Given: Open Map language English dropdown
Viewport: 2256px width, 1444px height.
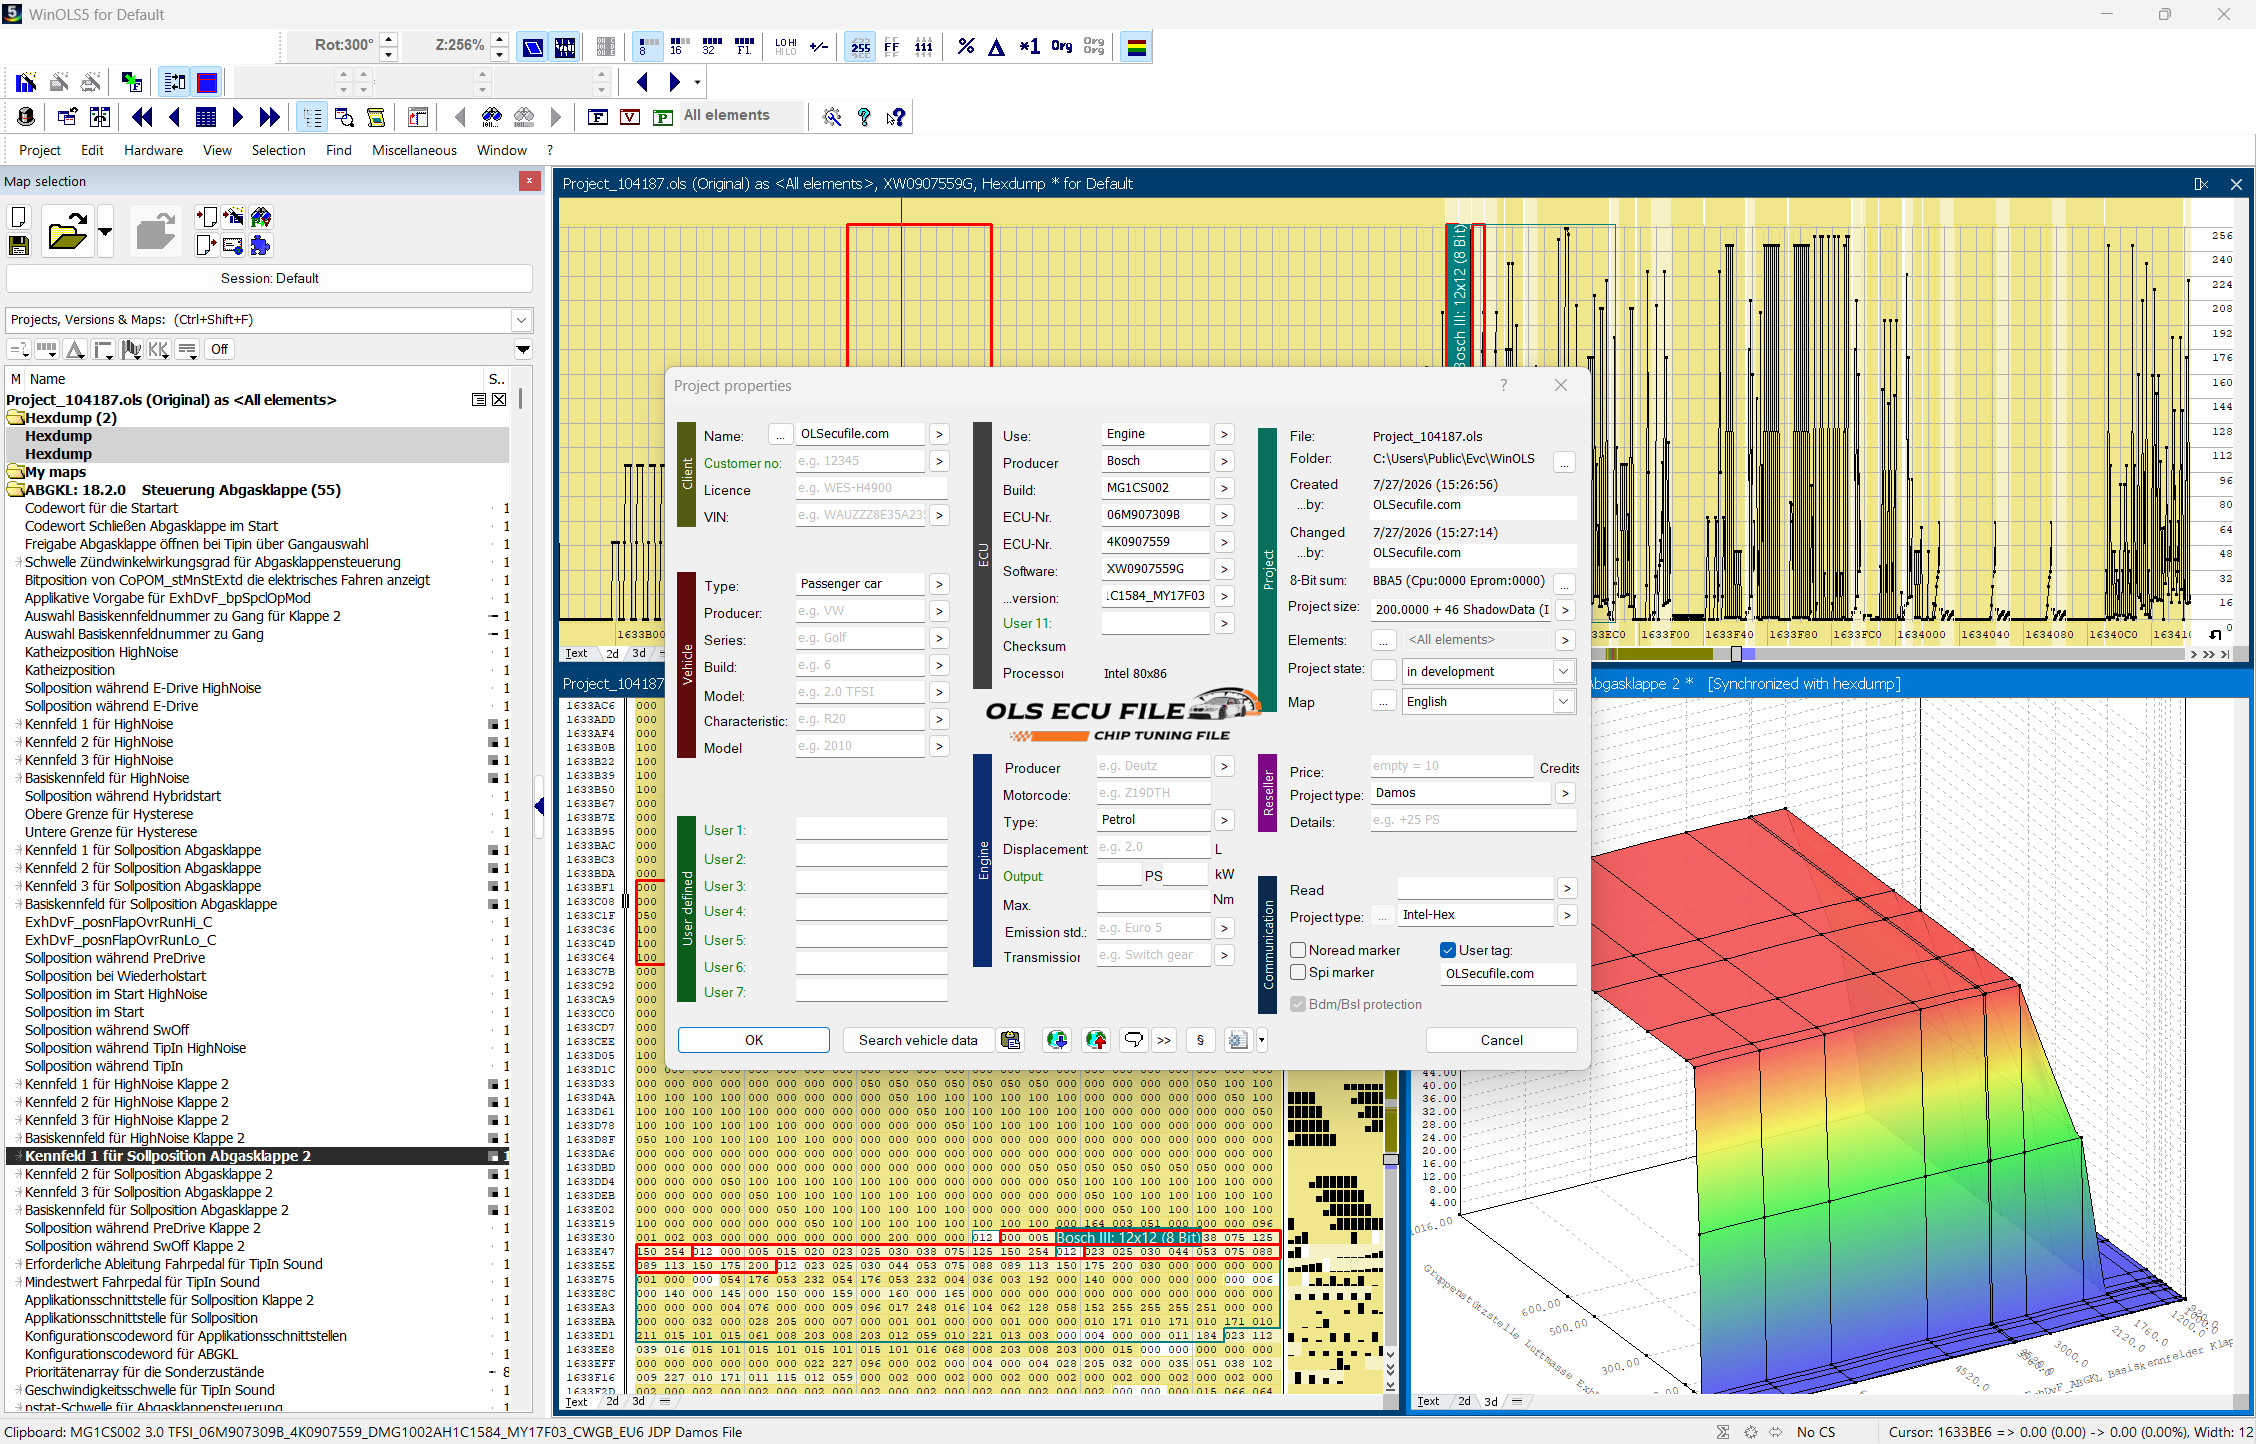Looking at the screenshot, I should pos(1563,701).
